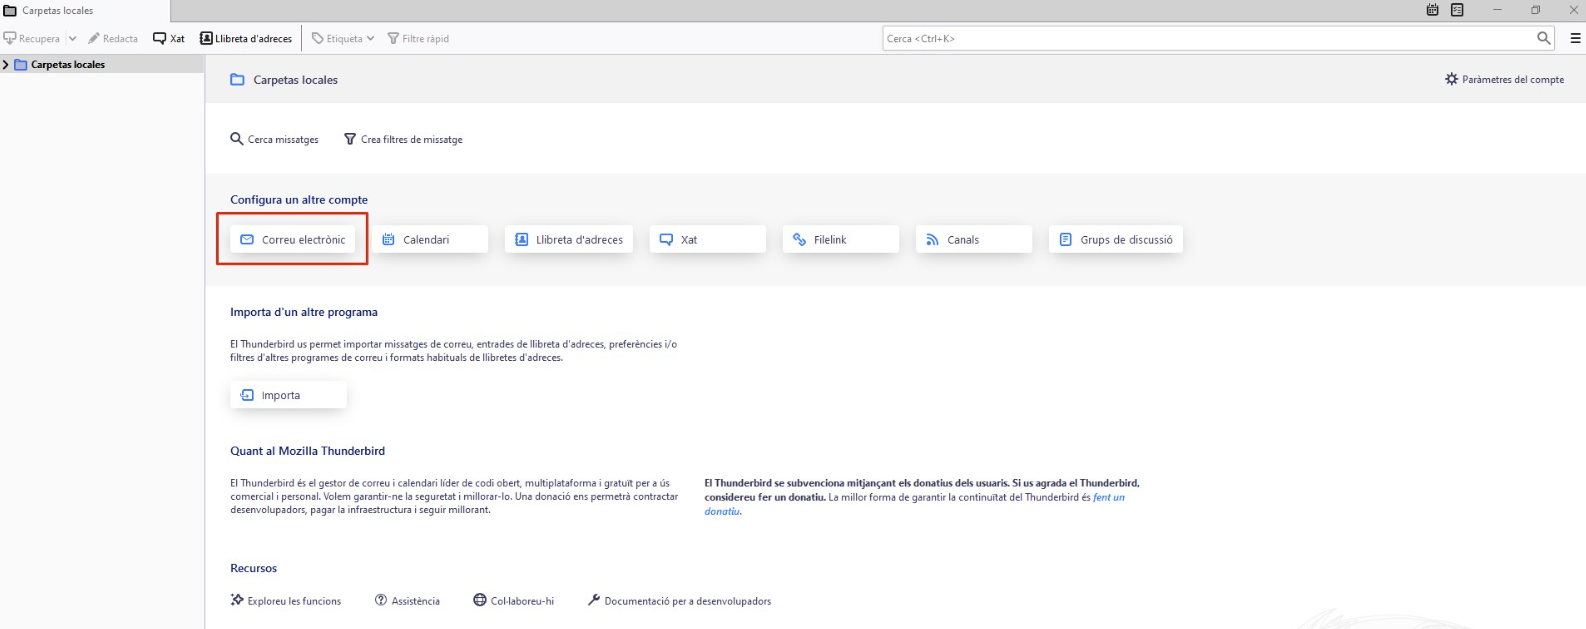
Task: Click the news icon on Grups de discussió
Action: coord(1065,240)
